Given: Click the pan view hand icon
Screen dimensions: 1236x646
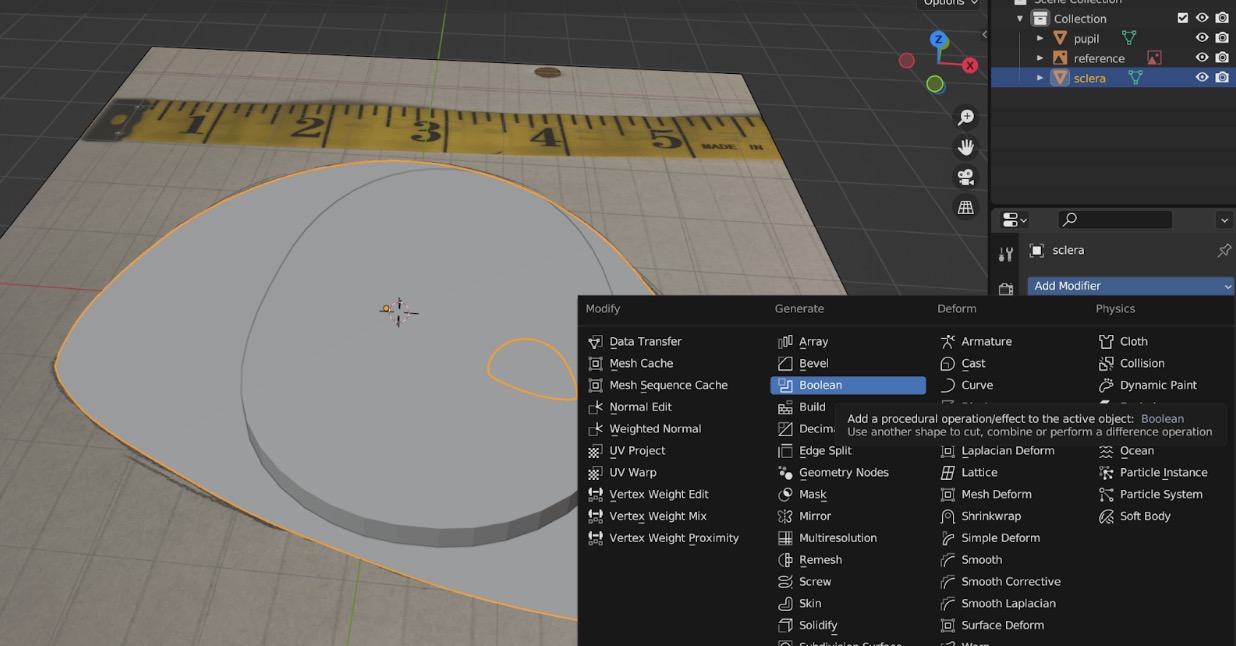Looking at the screenshot, I should 966,148.
